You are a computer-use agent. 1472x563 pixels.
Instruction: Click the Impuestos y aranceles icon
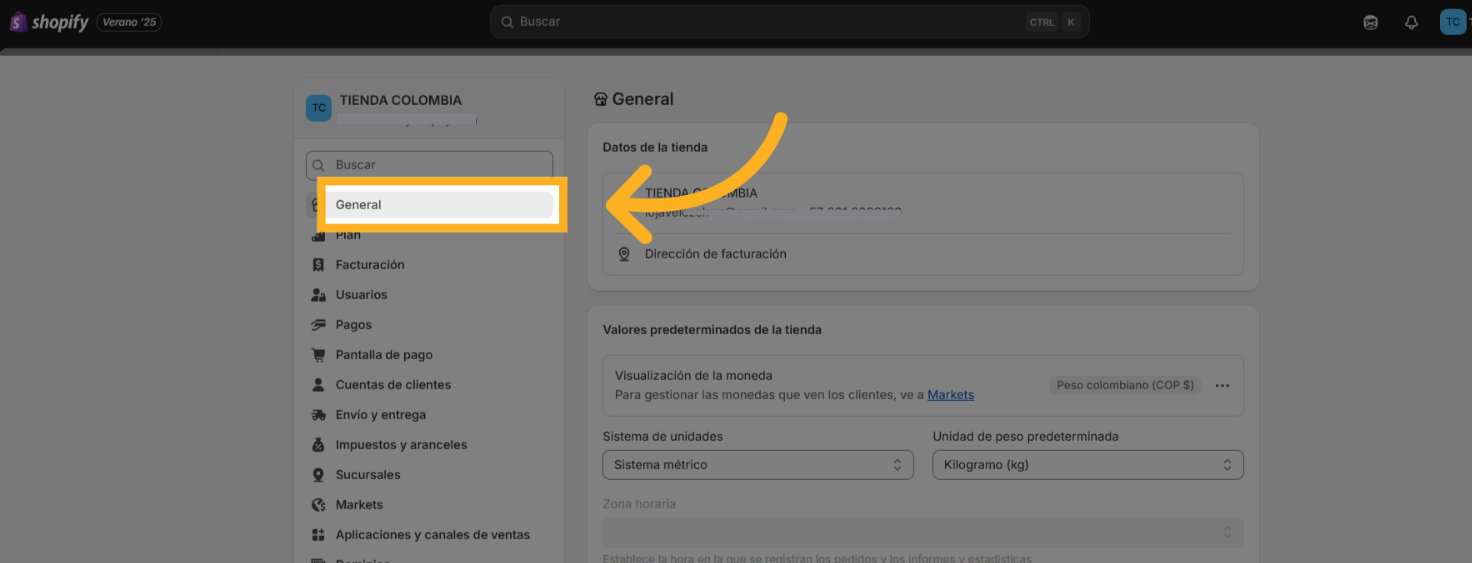[x=318, y=445]
